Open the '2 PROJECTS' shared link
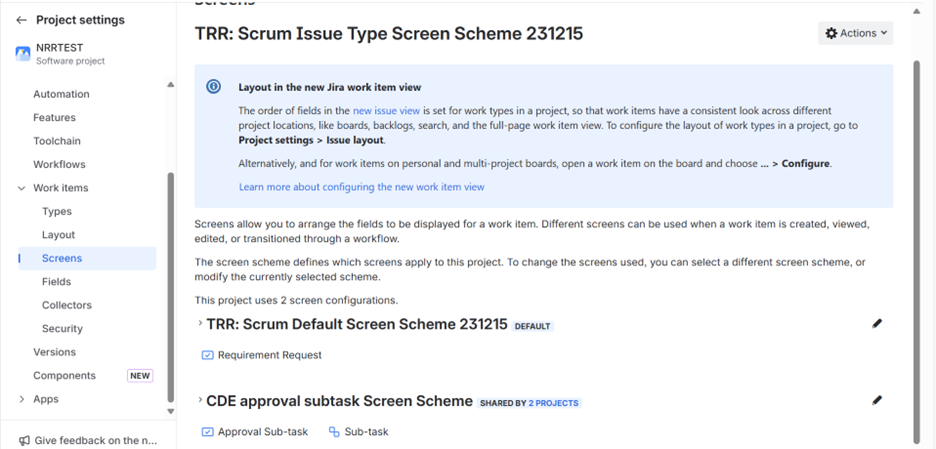 click(553, 403)
